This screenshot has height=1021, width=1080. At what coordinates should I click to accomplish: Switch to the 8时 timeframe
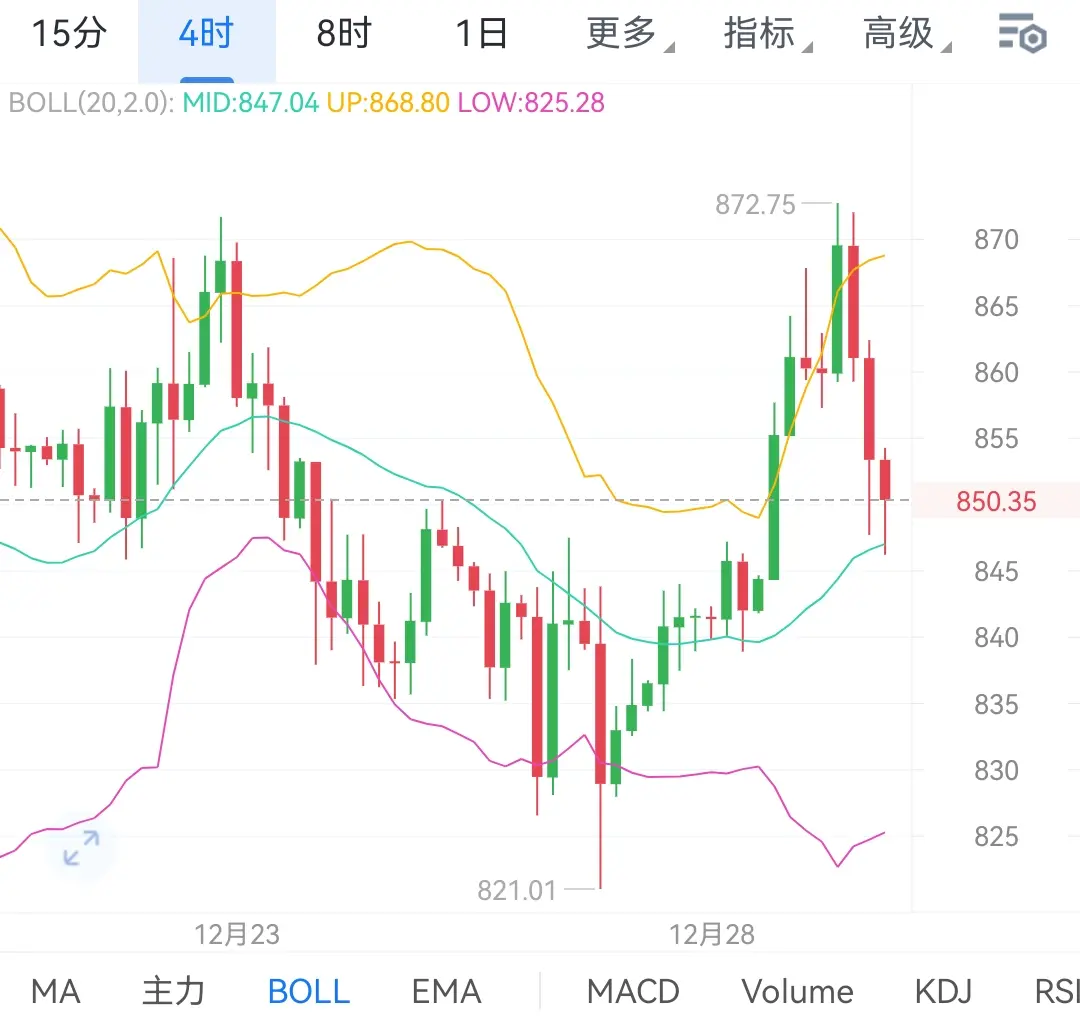[x=344, y=33]
